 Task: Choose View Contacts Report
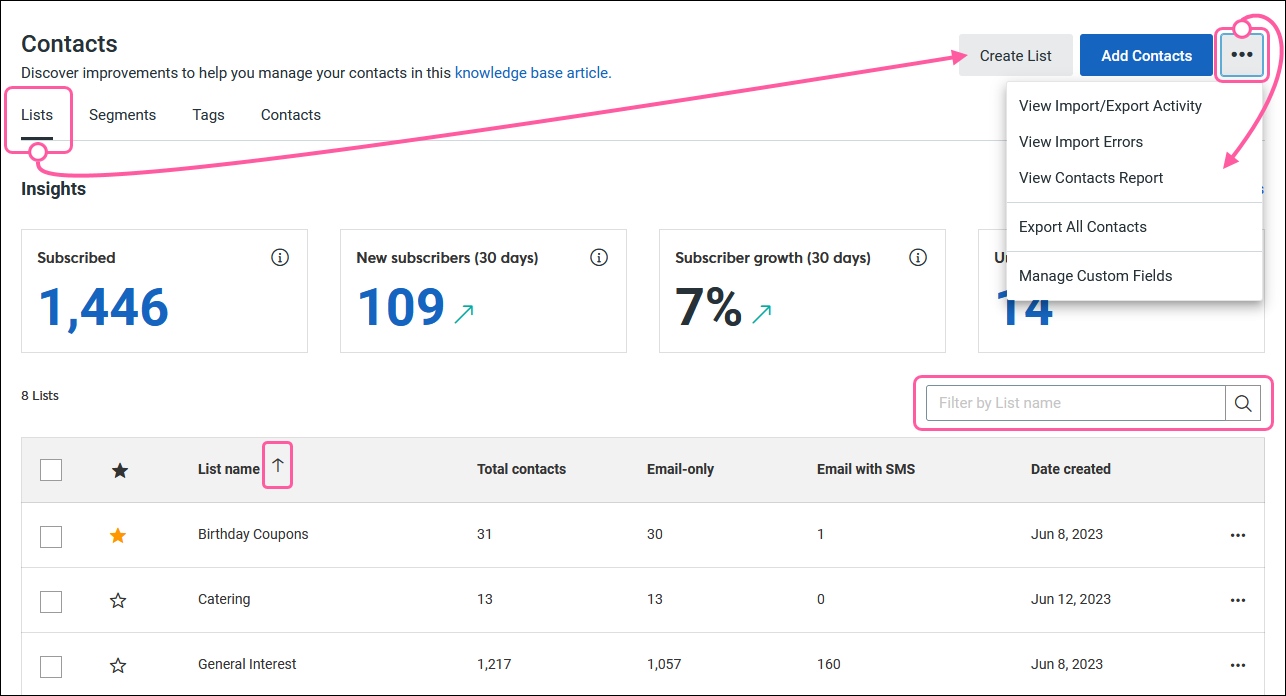(1134, 178)
